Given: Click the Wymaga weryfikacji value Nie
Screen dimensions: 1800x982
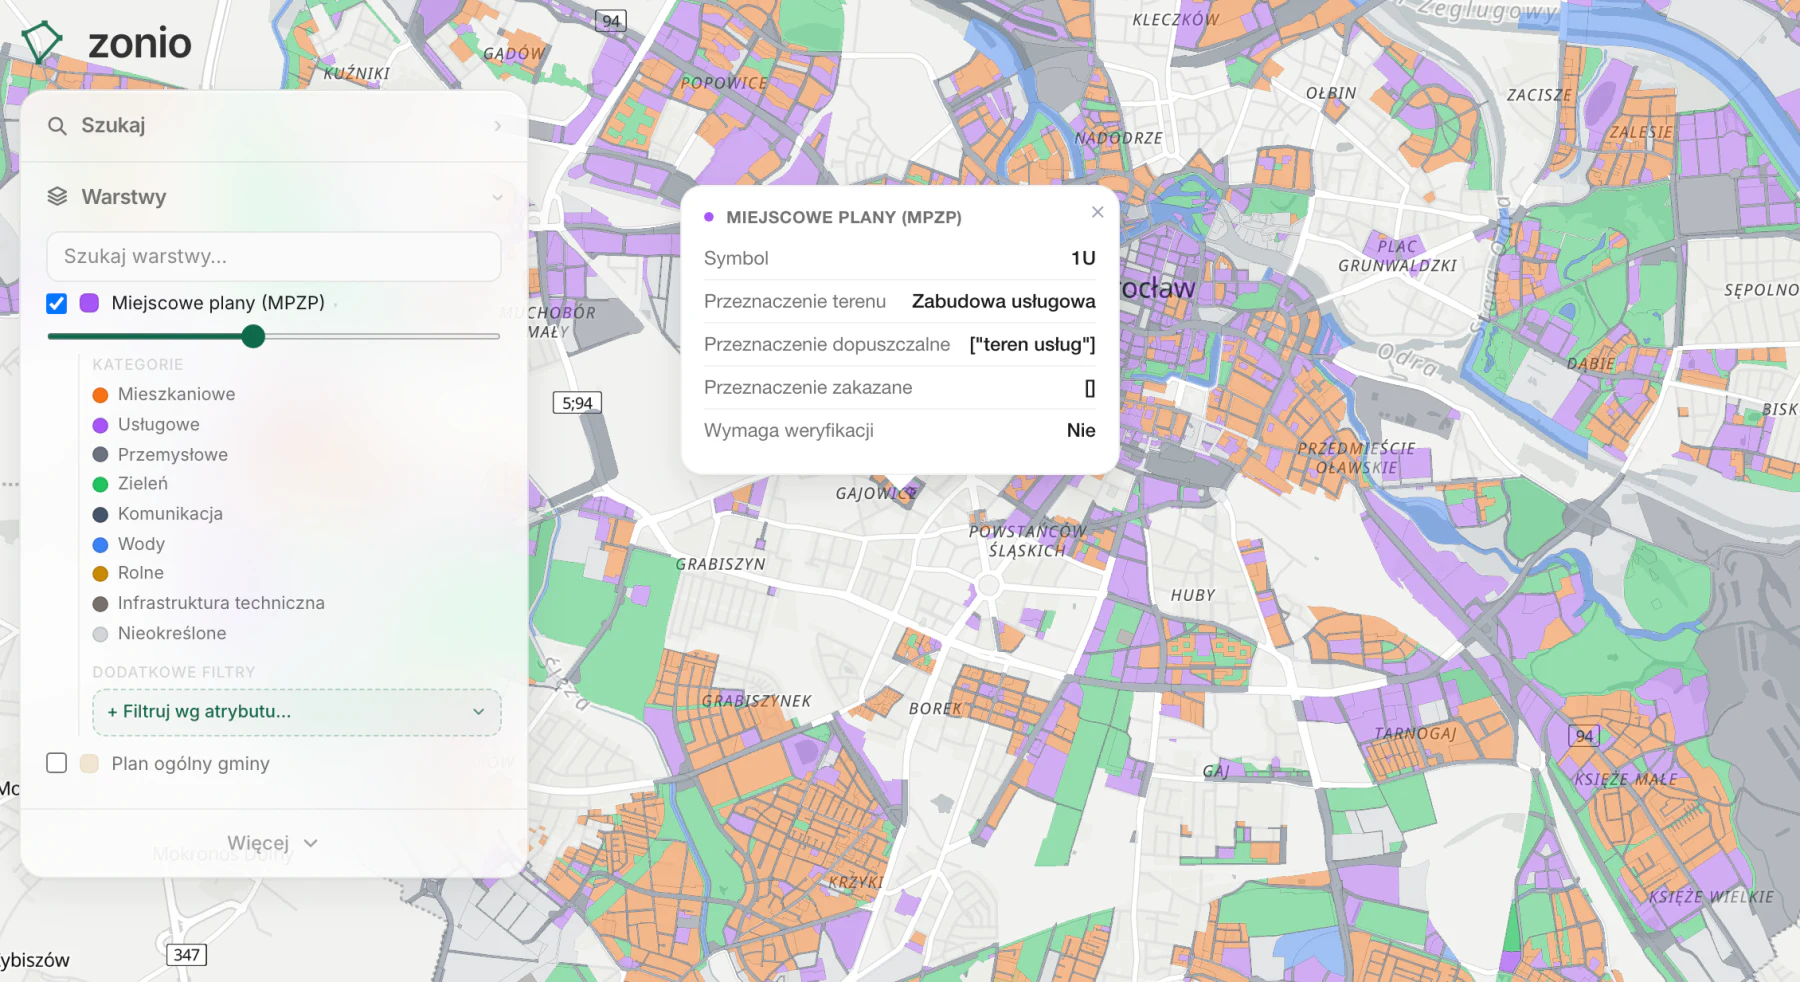Looking at the screenshot, I should (x=1081, y=430).
